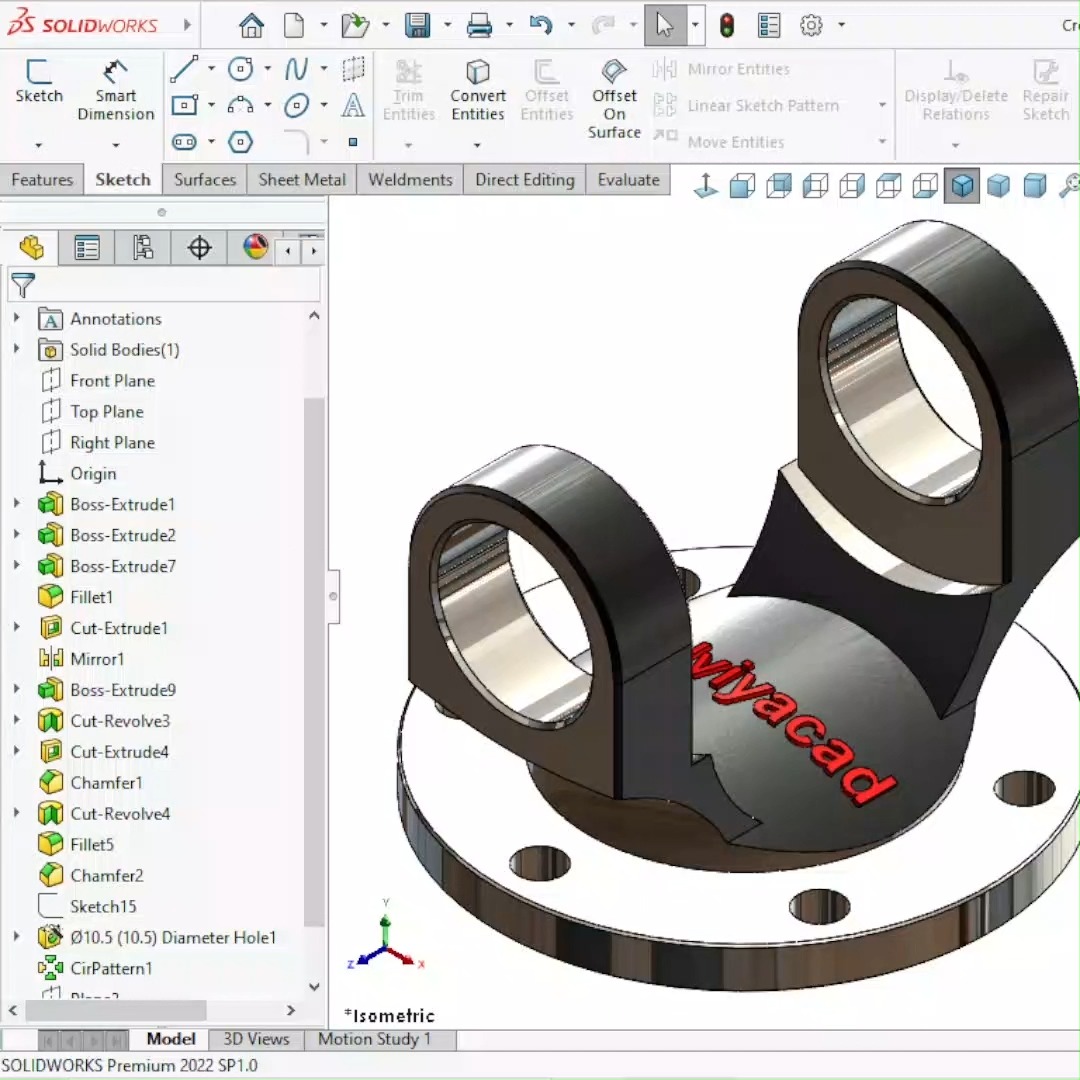Click the Normal To view icon
Viewport: 1080px width, 1080px height.
coord(706,185)
